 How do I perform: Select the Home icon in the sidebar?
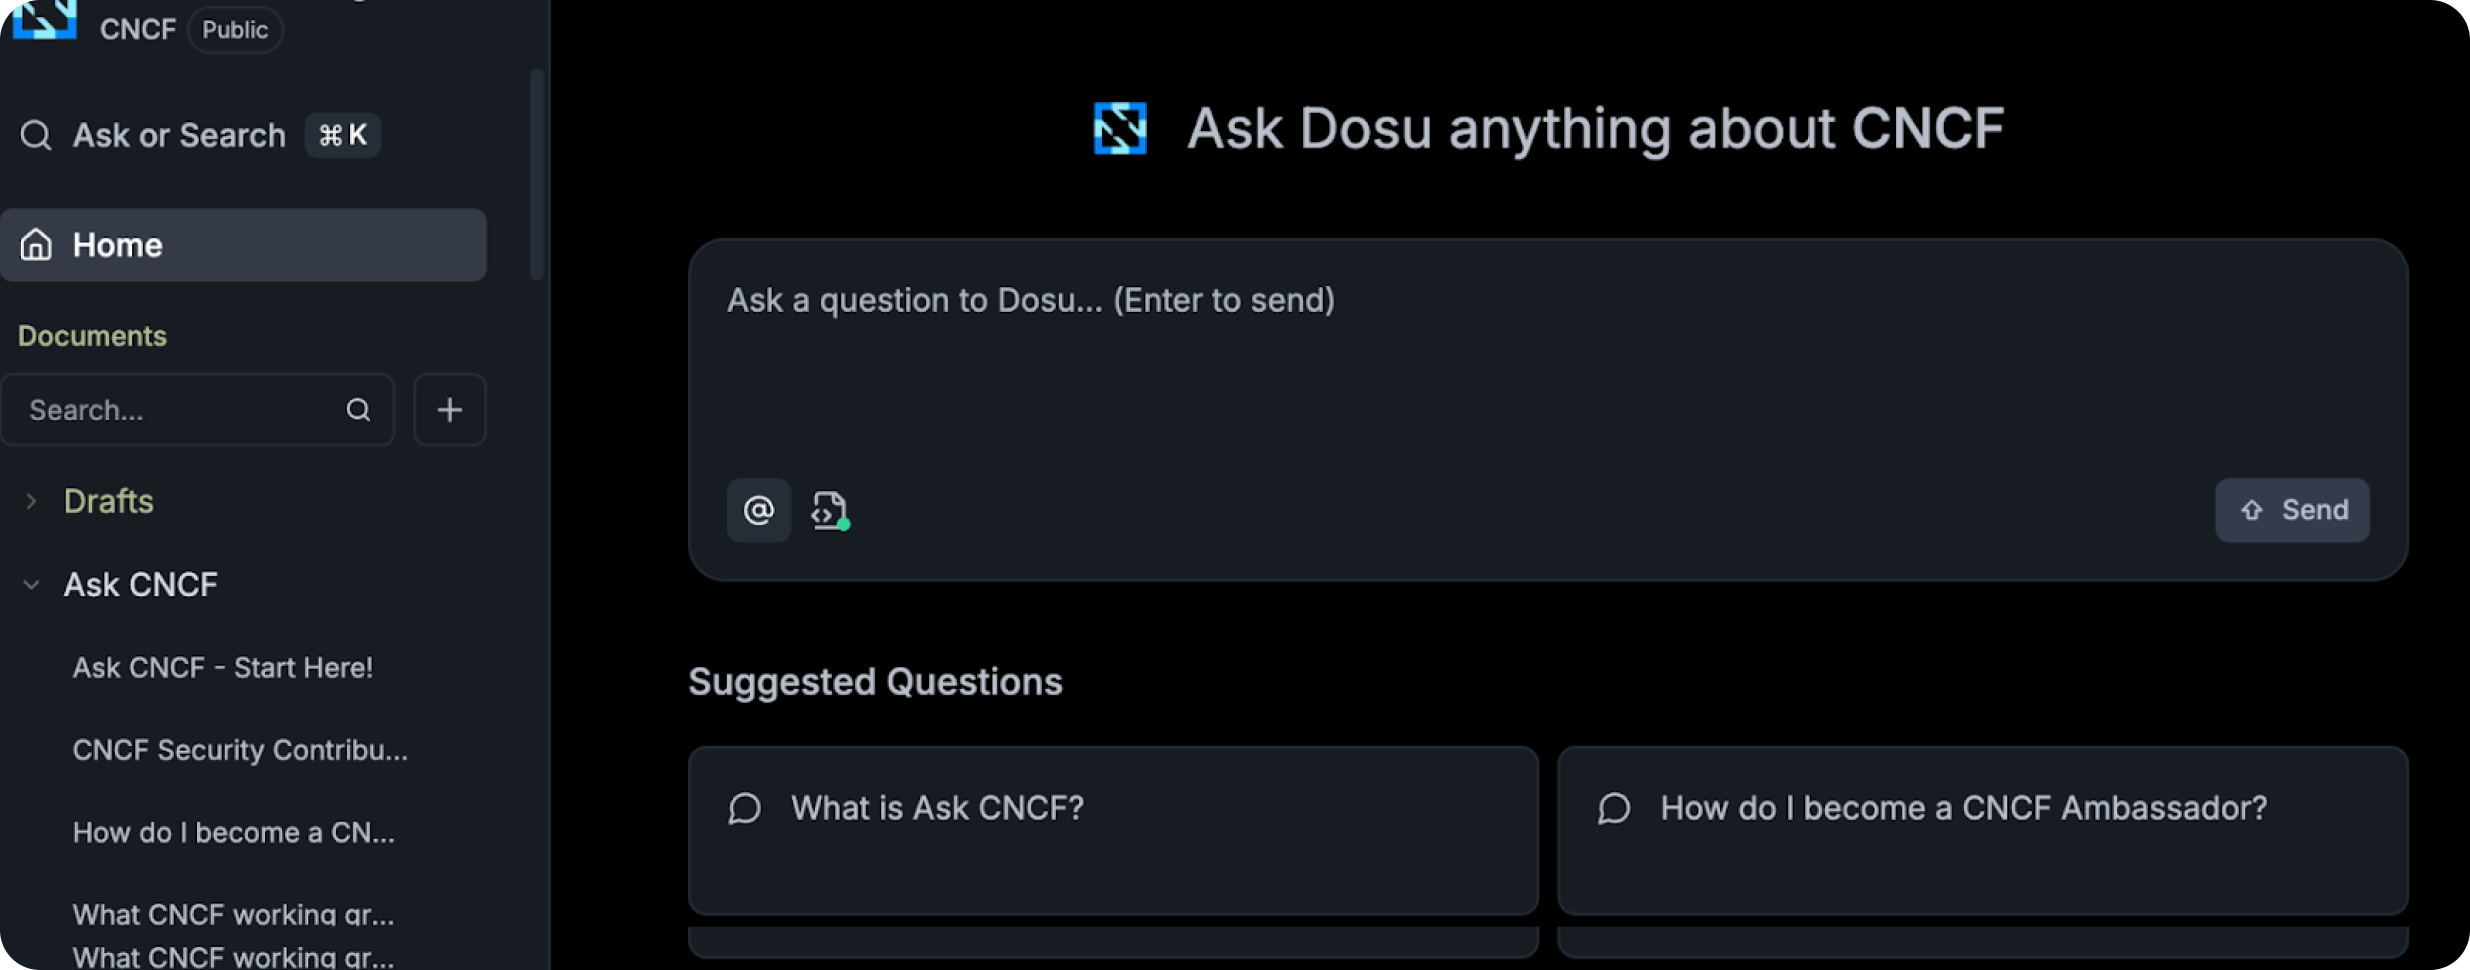(35, 244)
